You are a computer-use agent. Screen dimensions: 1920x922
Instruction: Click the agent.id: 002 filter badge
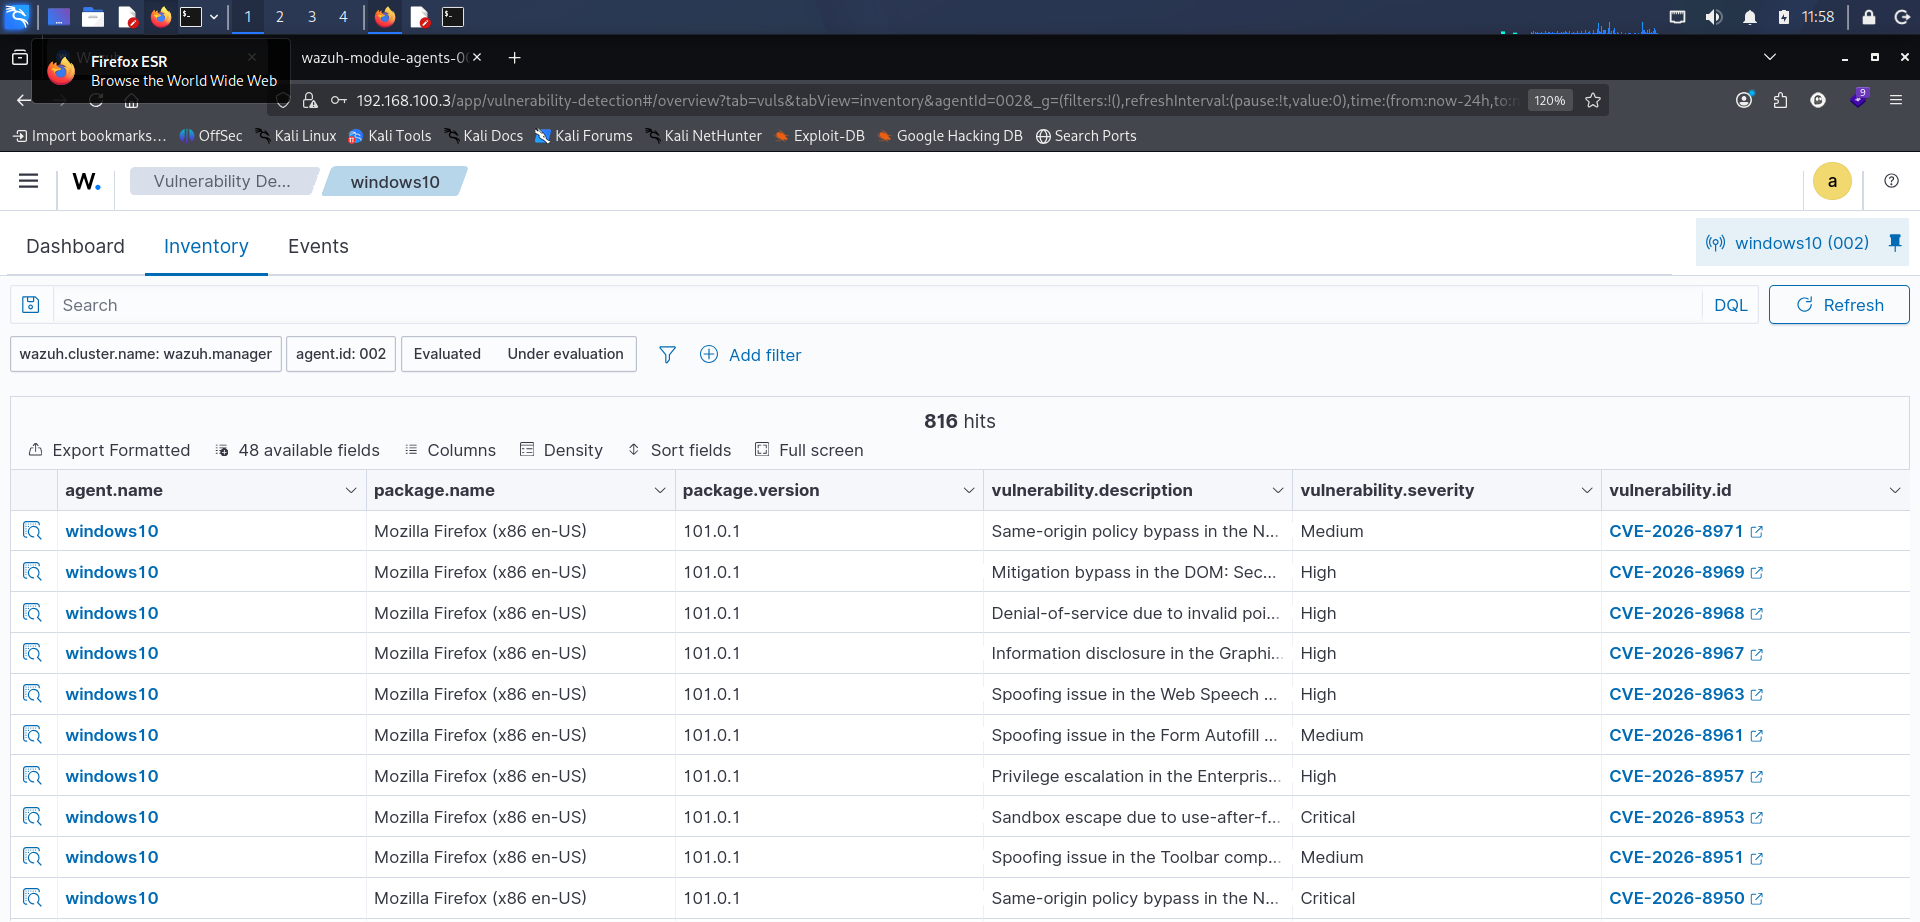(341, 354)
